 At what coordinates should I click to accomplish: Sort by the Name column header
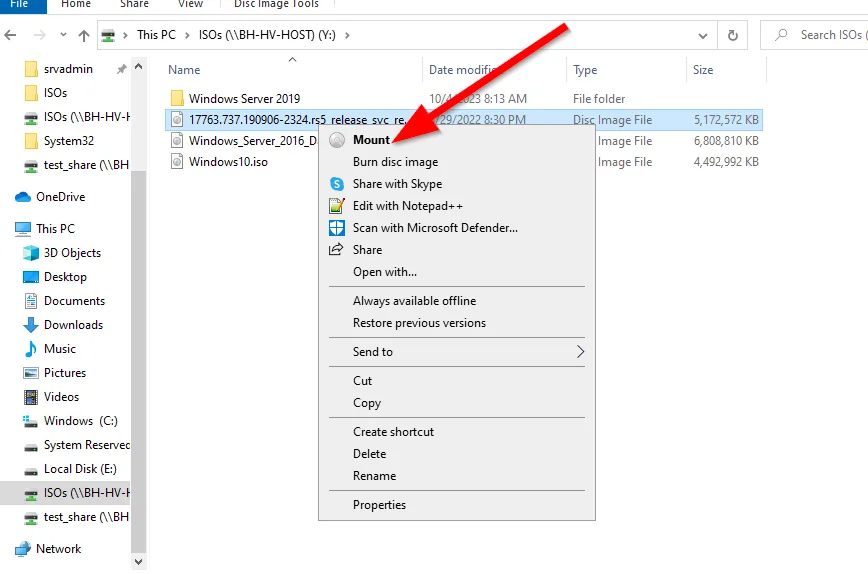click(184, 70)
